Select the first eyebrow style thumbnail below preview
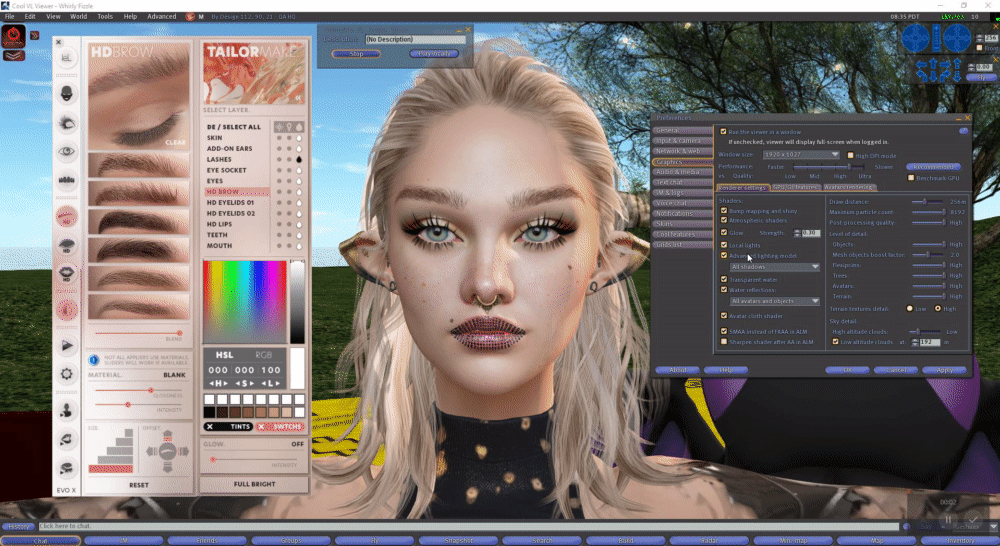1000x546 pixels. [x=138, y=165]
